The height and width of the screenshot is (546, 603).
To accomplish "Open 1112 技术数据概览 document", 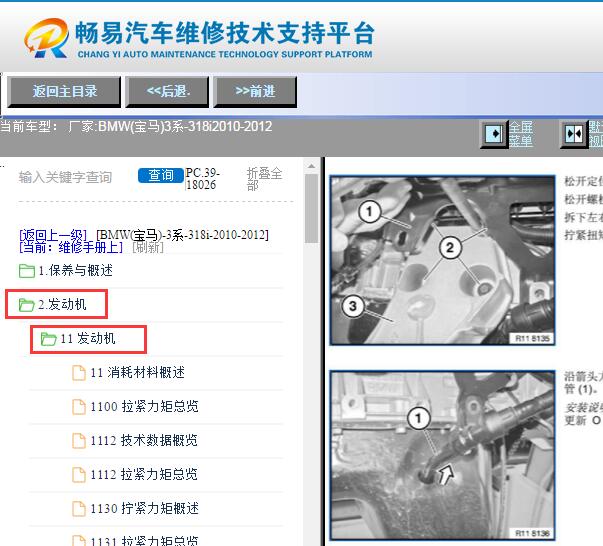I will click(x=144, y=440).
